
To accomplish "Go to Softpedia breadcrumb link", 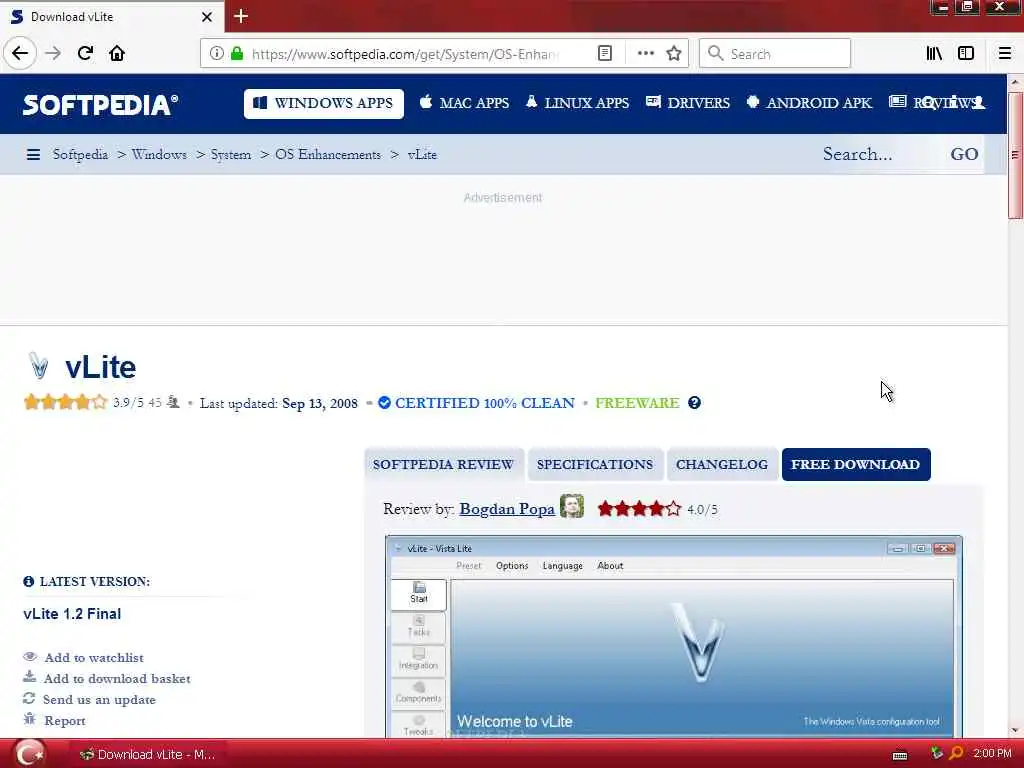I will point(80,155).
